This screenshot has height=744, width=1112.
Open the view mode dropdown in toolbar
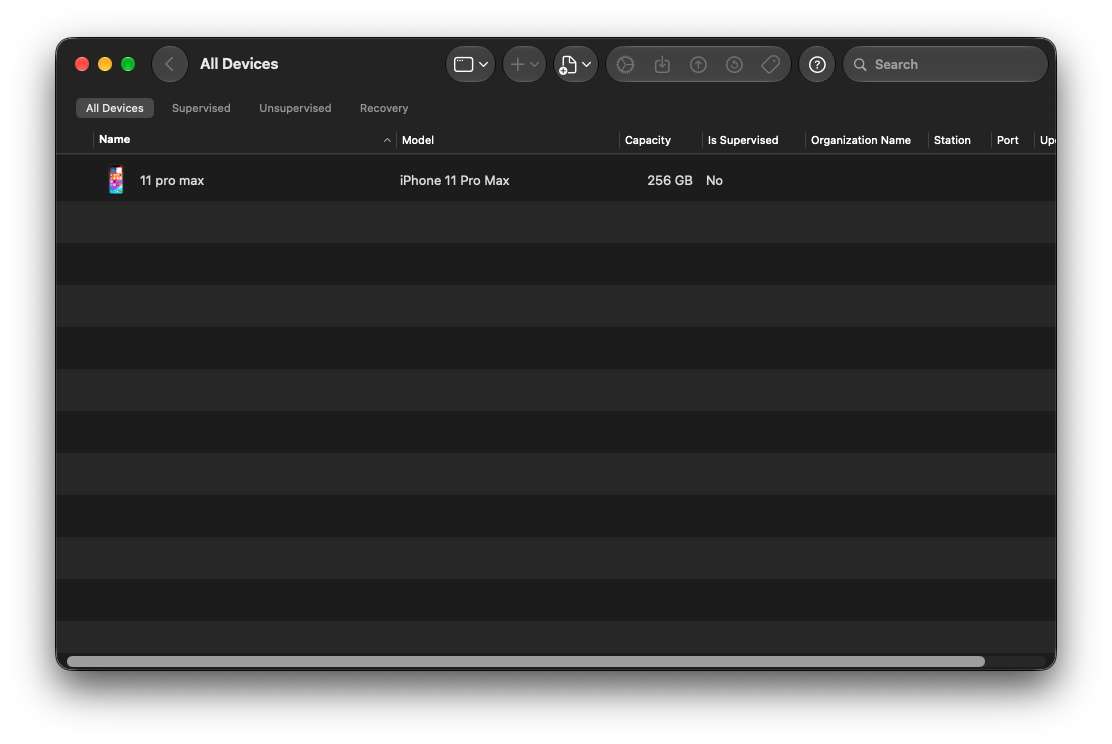(470, 65)
